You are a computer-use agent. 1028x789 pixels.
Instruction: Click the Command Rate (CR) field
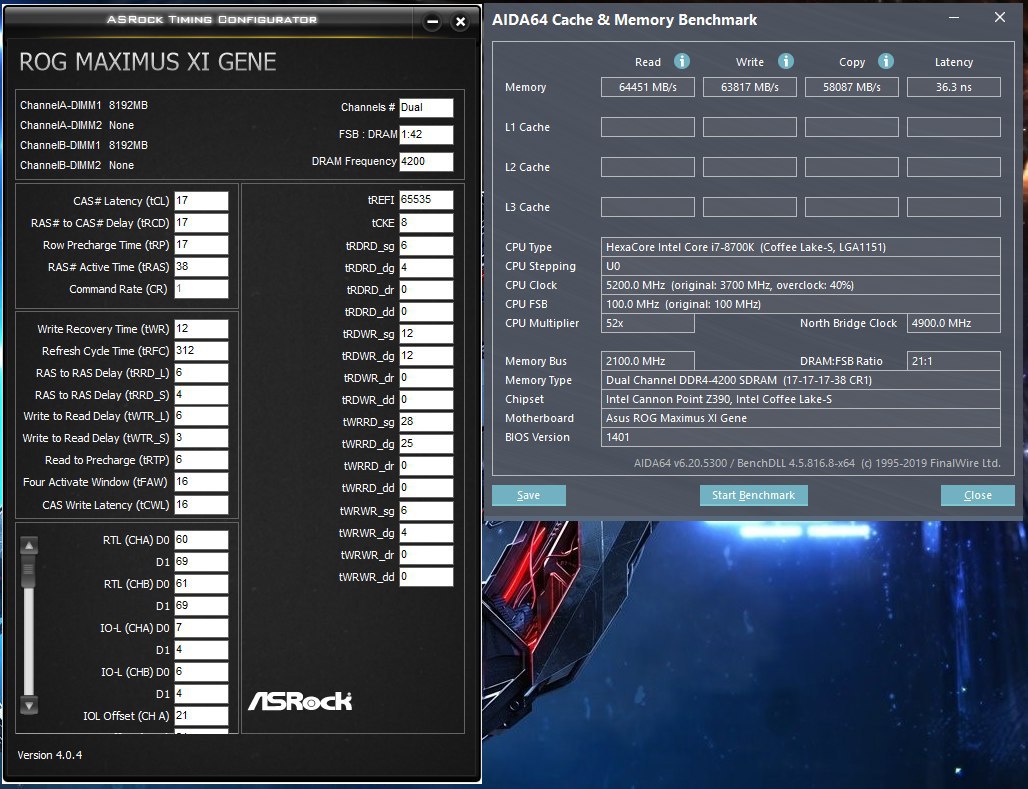coord(201,289)
